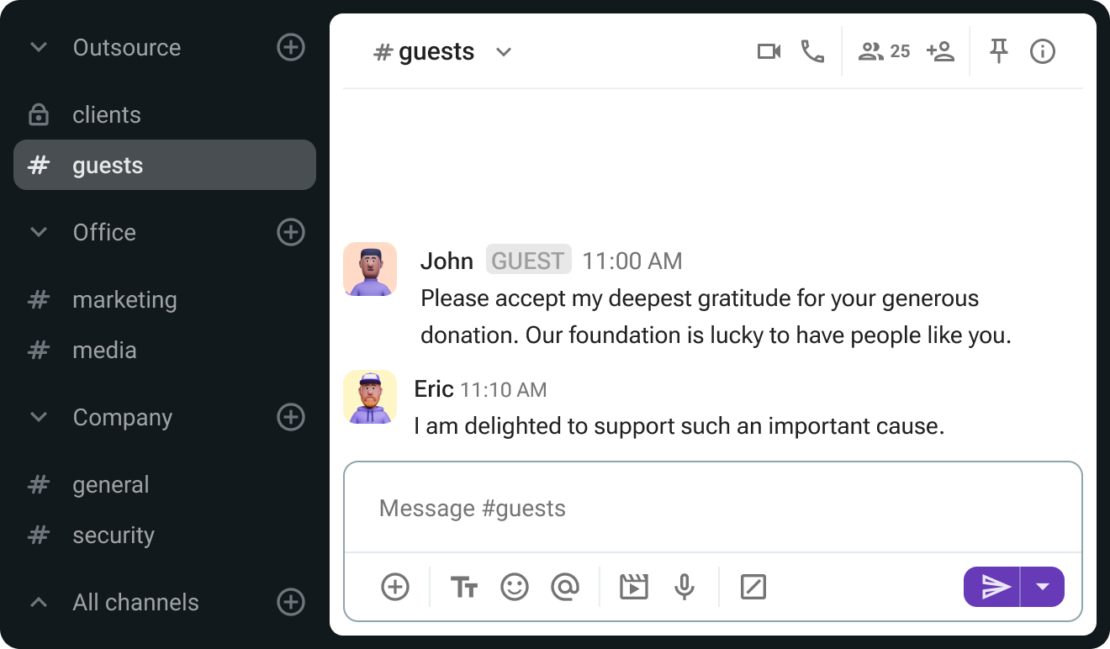Open the locked clients channel
Screen dimensions: 1110x649
coord(106,114)
